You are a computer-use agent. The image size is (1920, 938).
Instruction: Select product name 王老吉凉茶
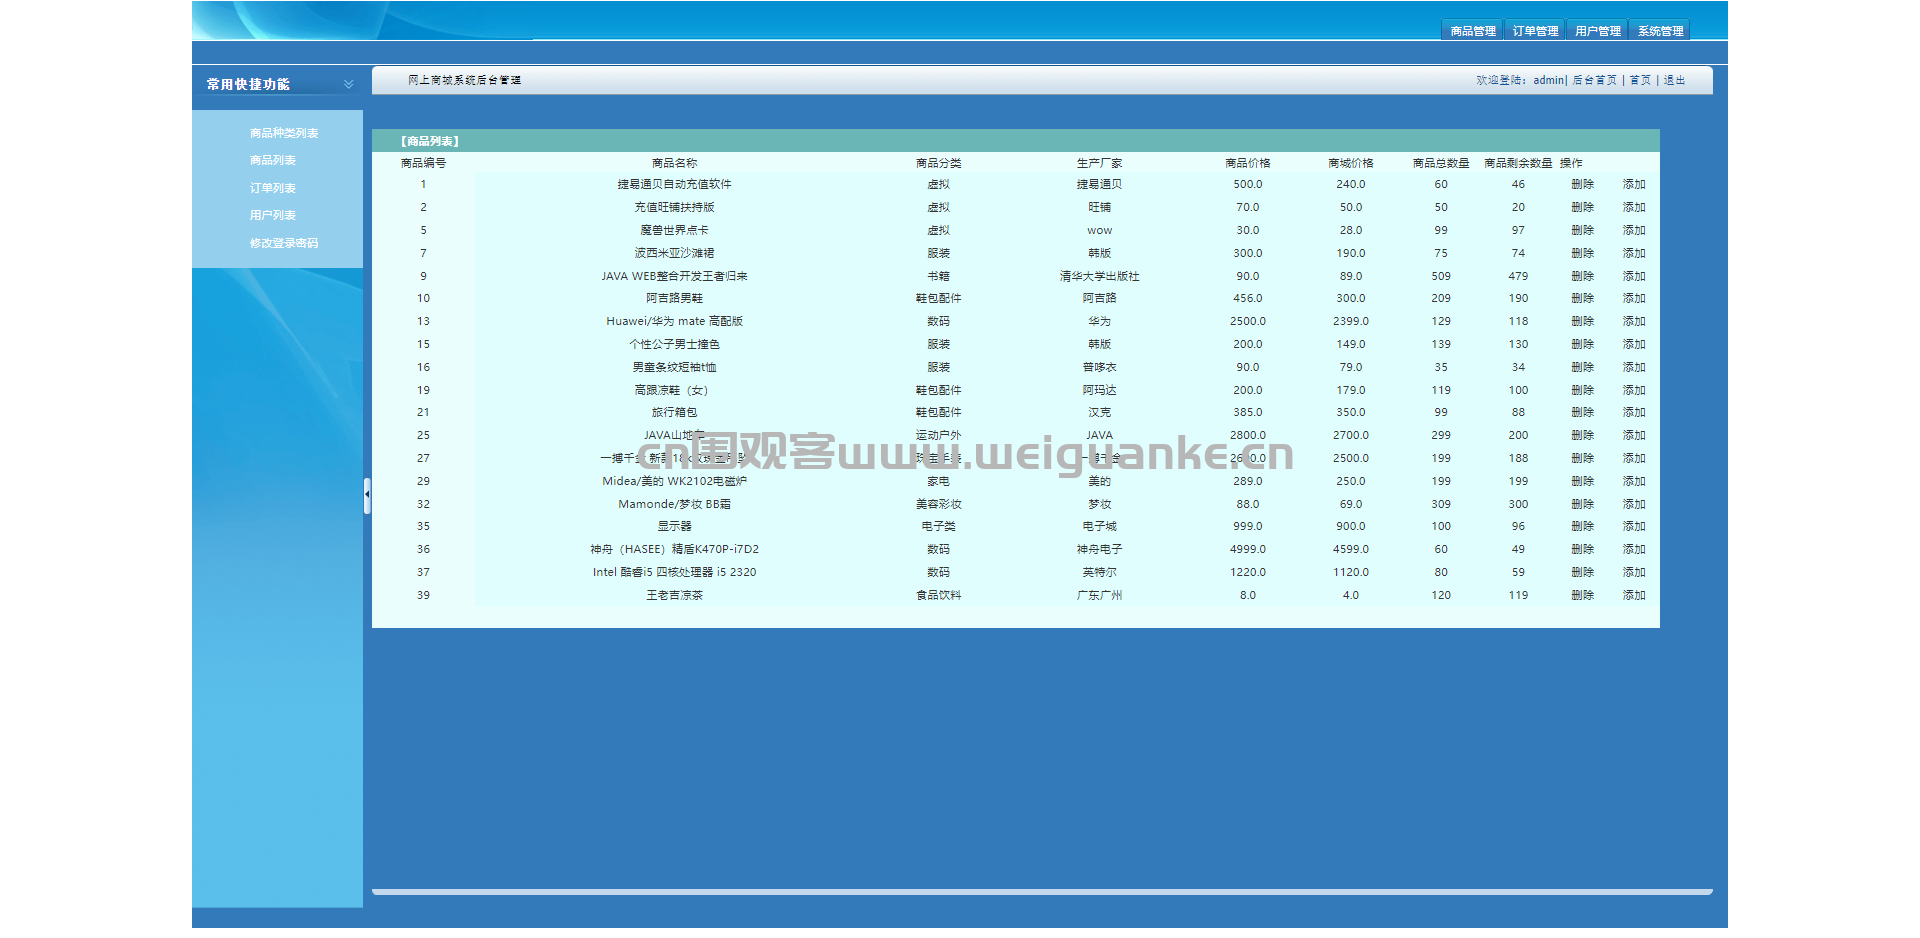click(x=674, y=595)
